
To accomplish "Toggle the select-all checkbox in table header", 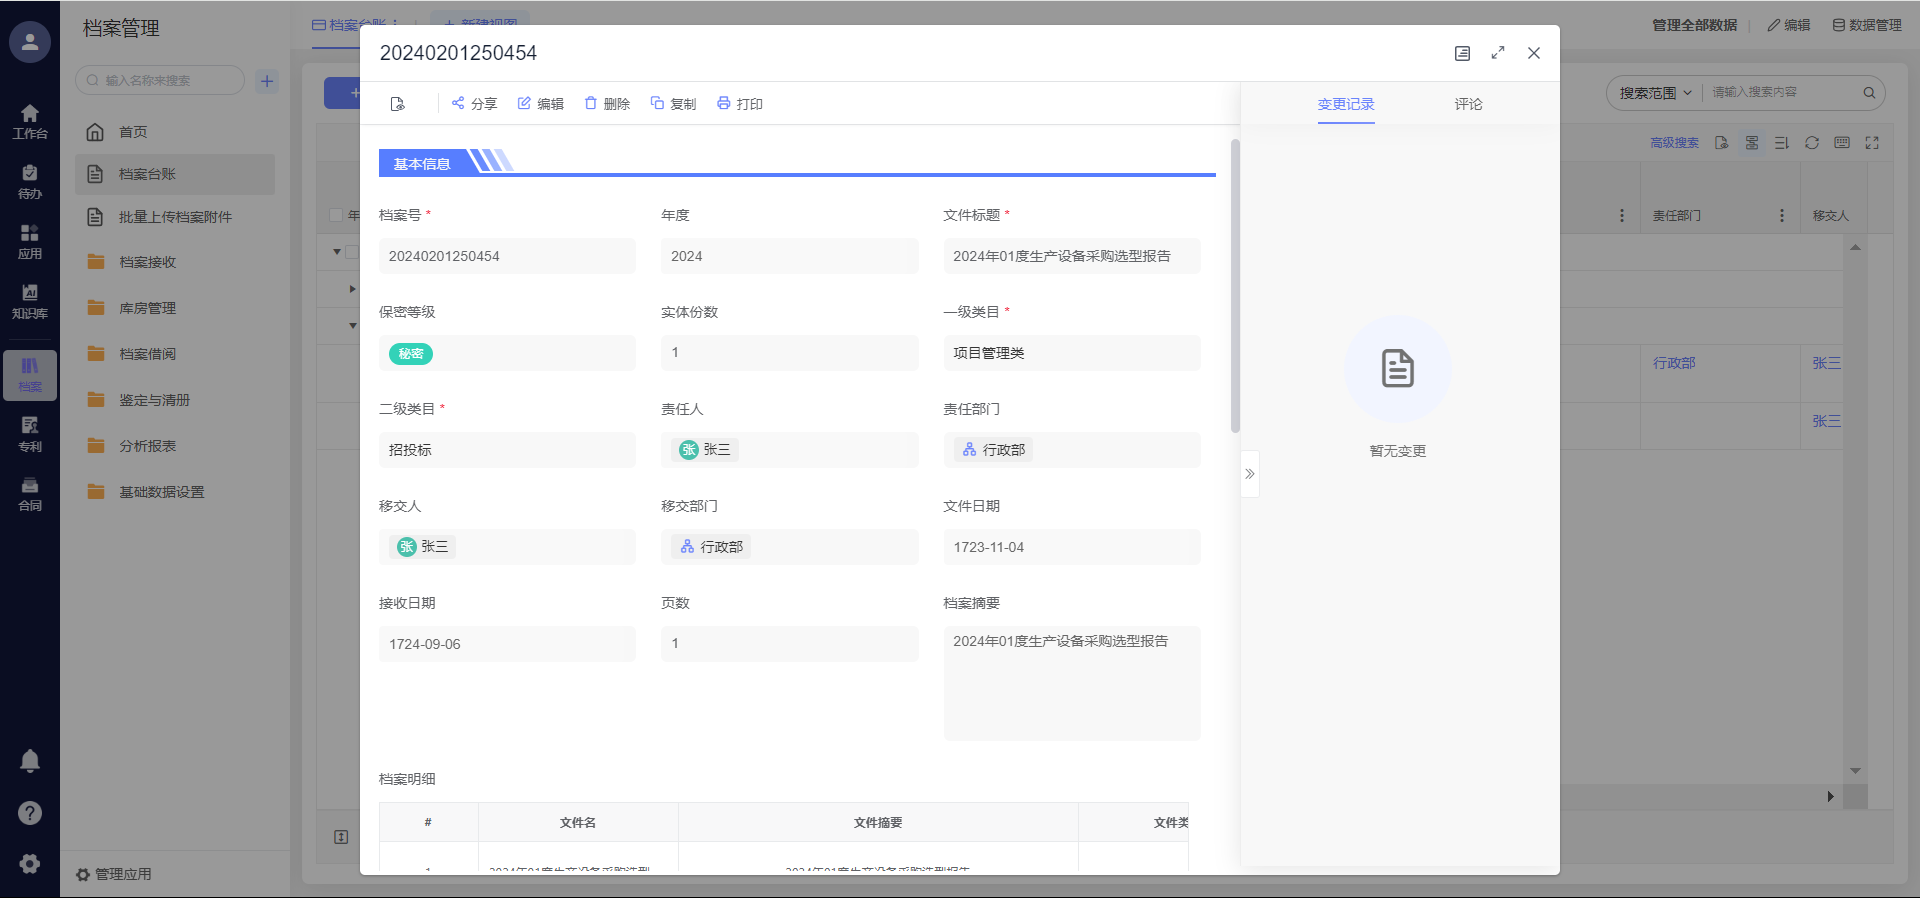I will (x=336, y=215).
